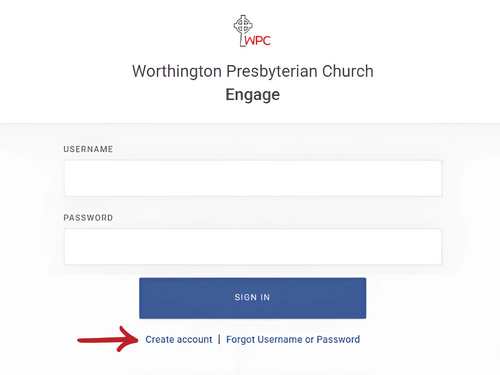Click the PASSWORD field label
The height and width of the screenshot is (375, 500).
pos(88,218)
